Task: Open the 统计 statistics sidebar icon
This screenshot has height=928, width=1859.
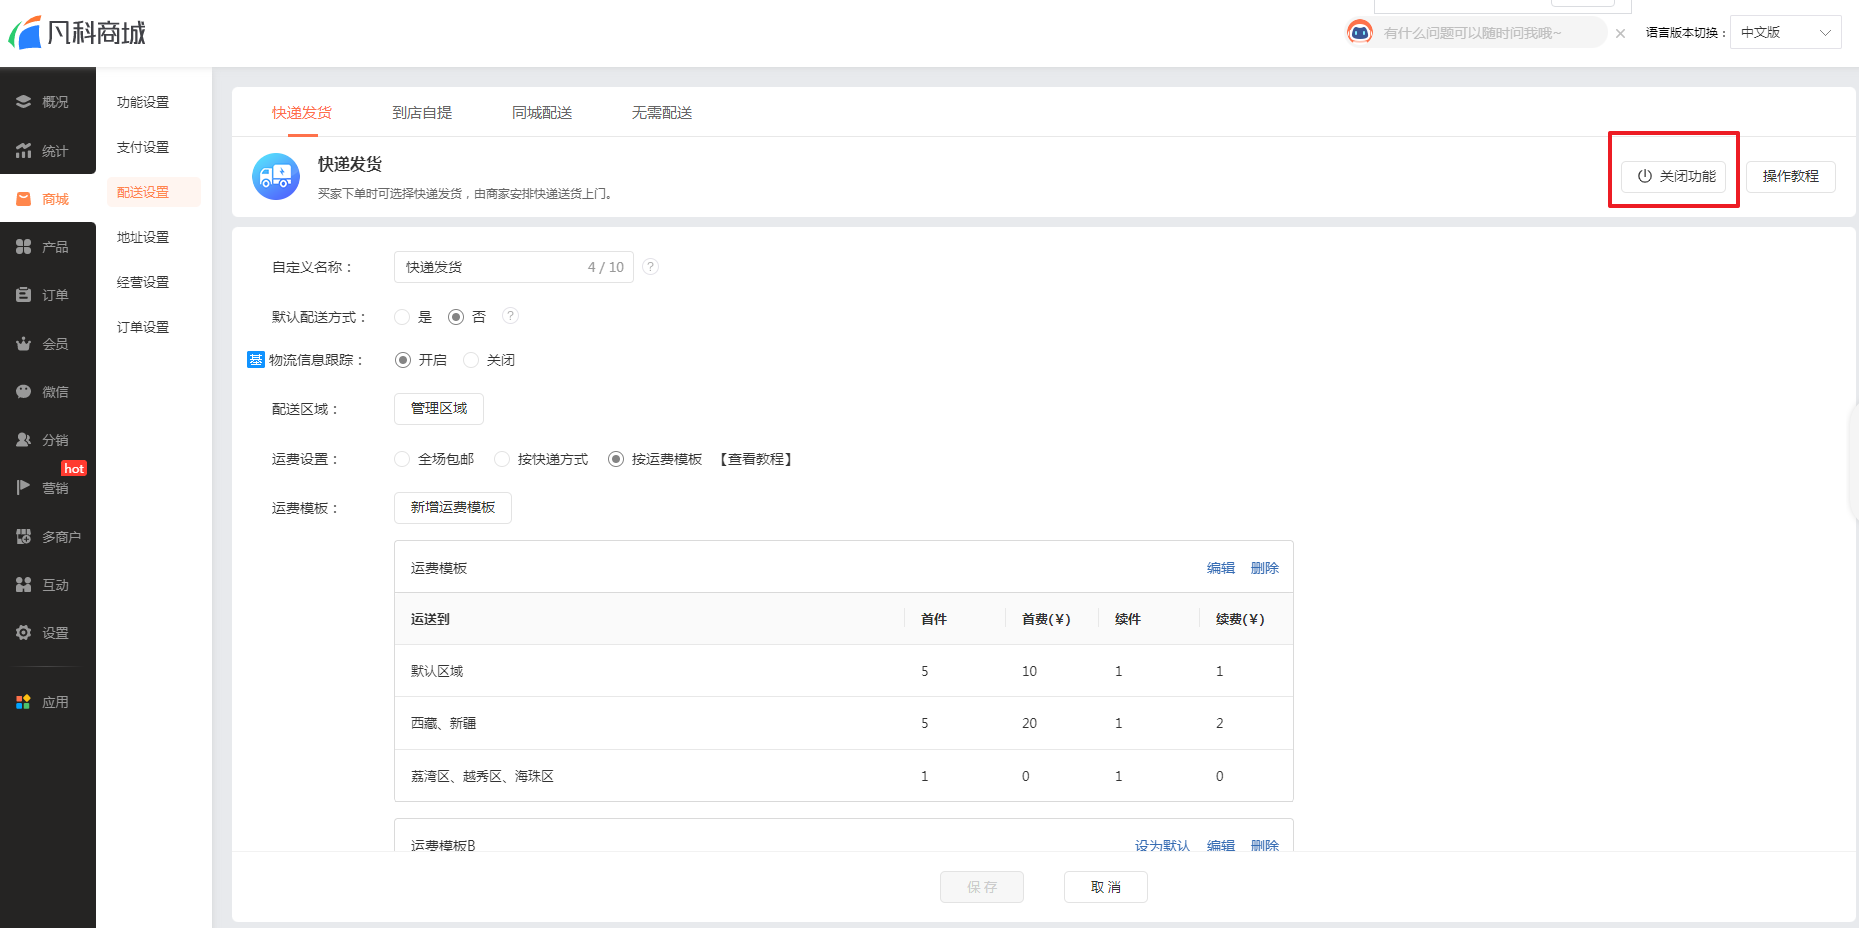Action: point(23,151)
